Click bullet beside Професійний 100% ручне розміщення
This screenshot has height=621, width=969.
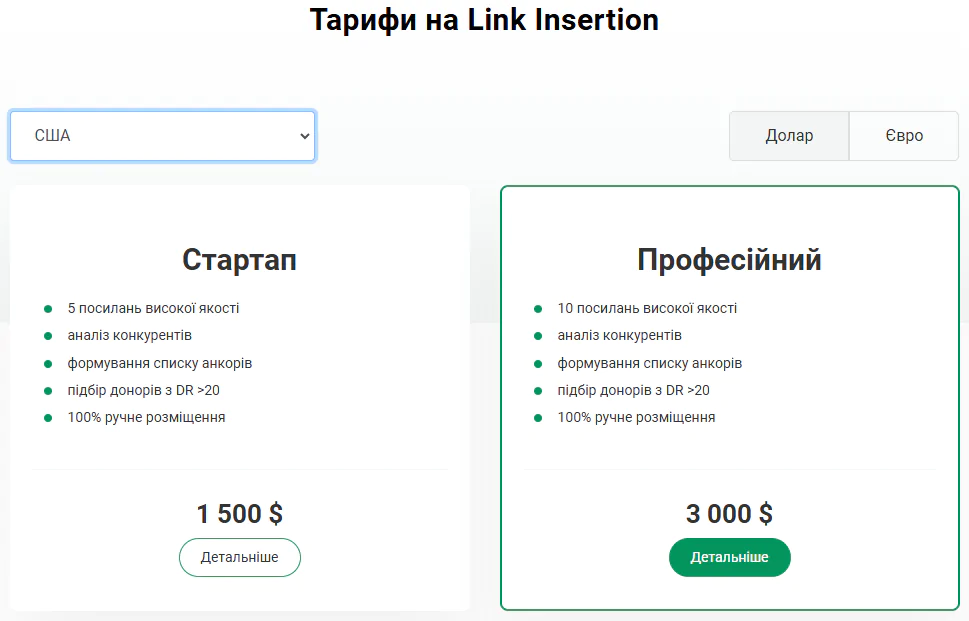[x=538, y=418]
